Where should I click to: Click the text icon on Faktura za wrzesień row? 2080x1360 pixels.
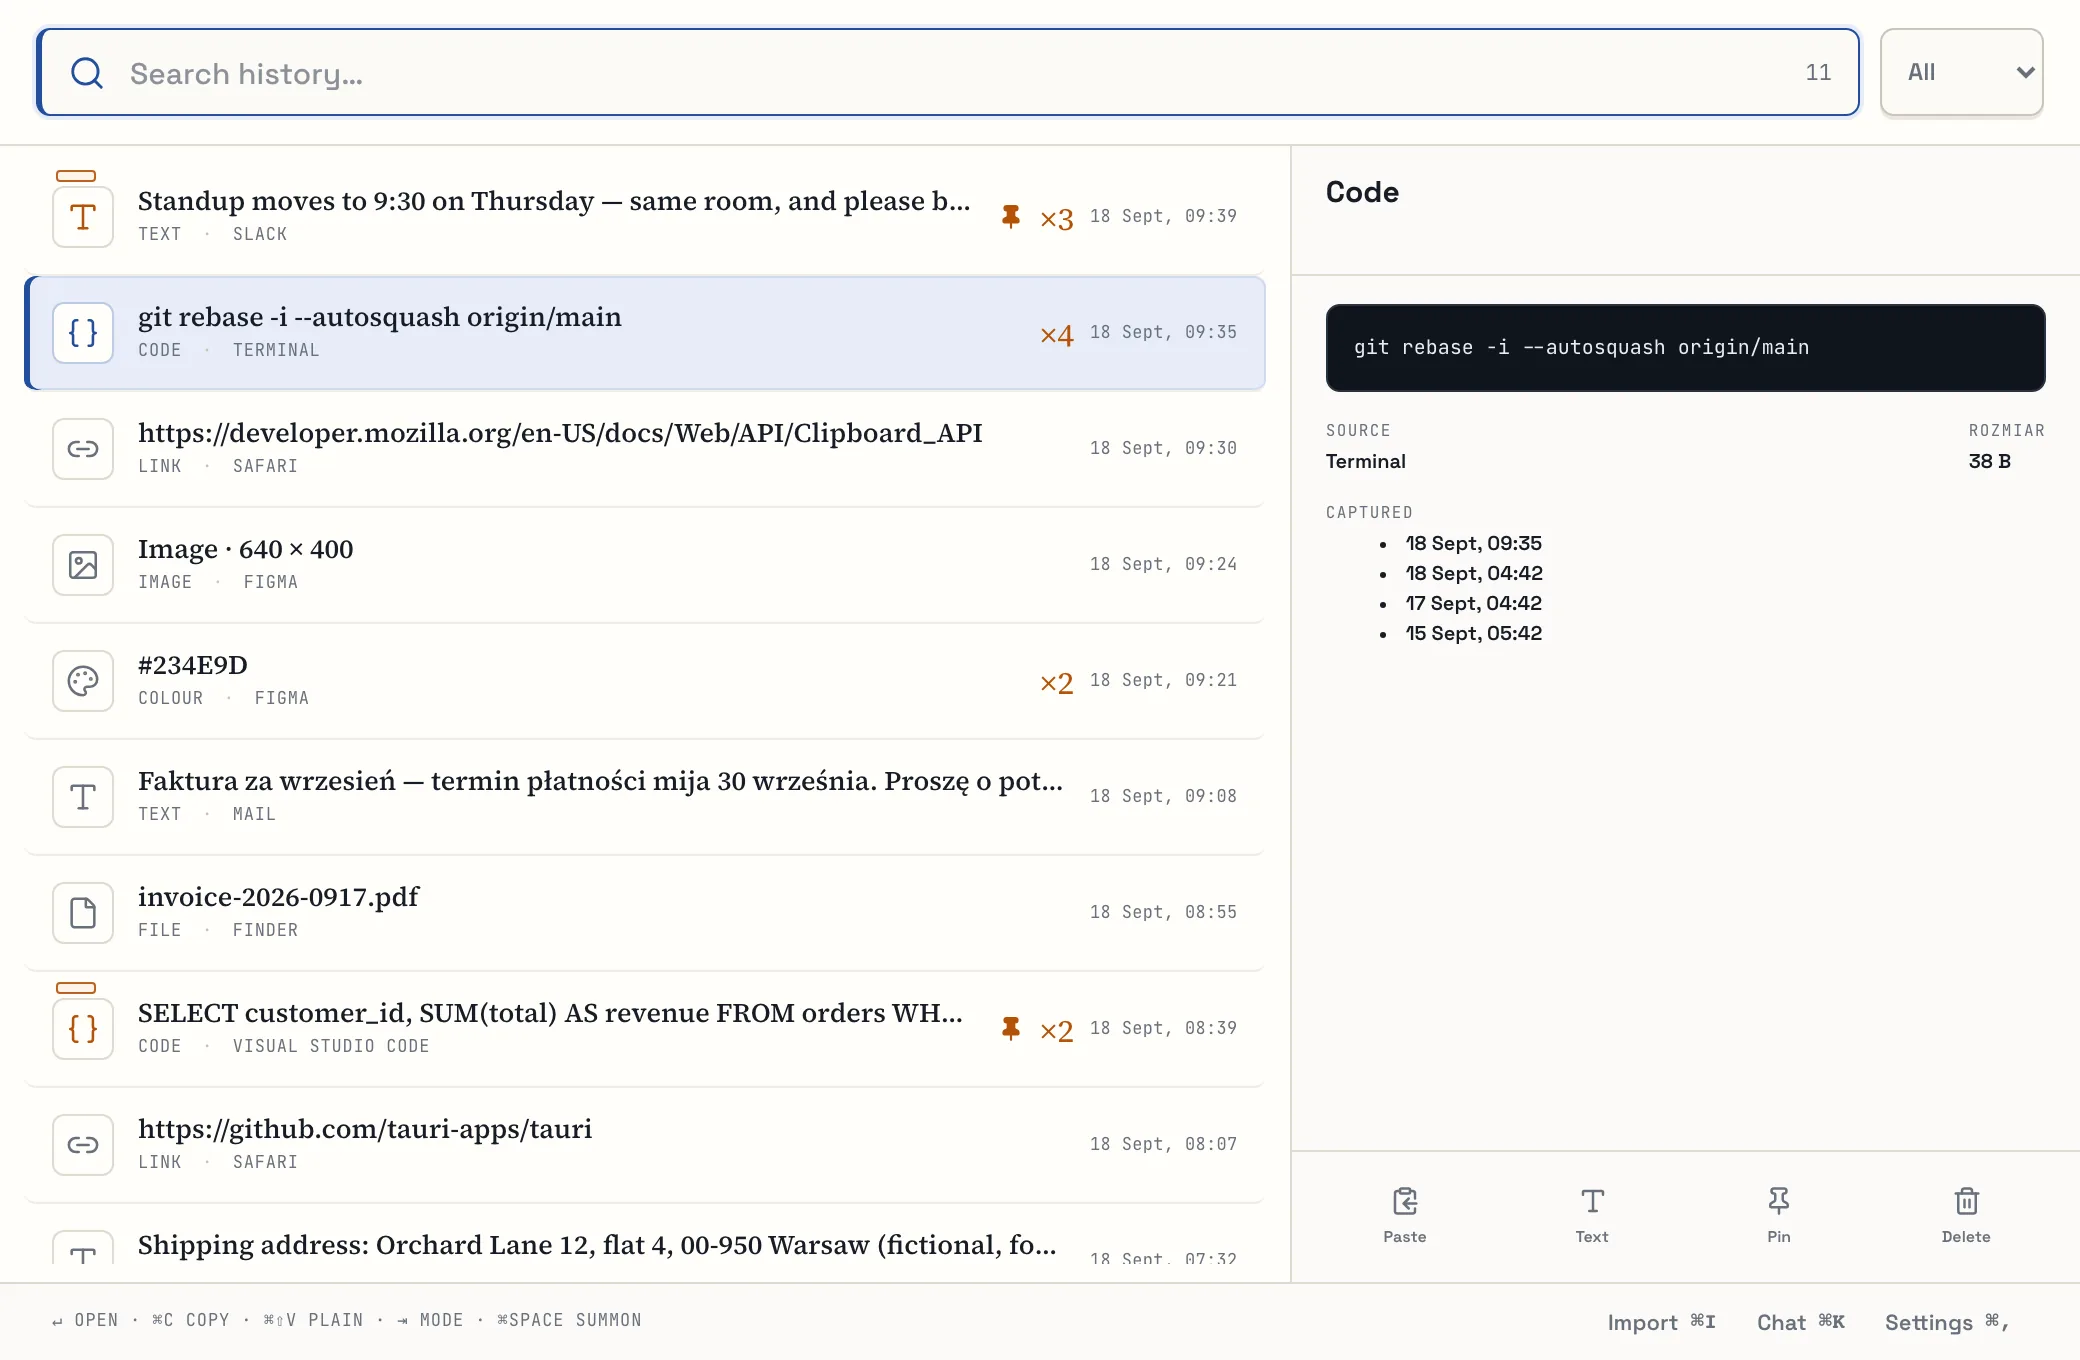tap(83, 796)
